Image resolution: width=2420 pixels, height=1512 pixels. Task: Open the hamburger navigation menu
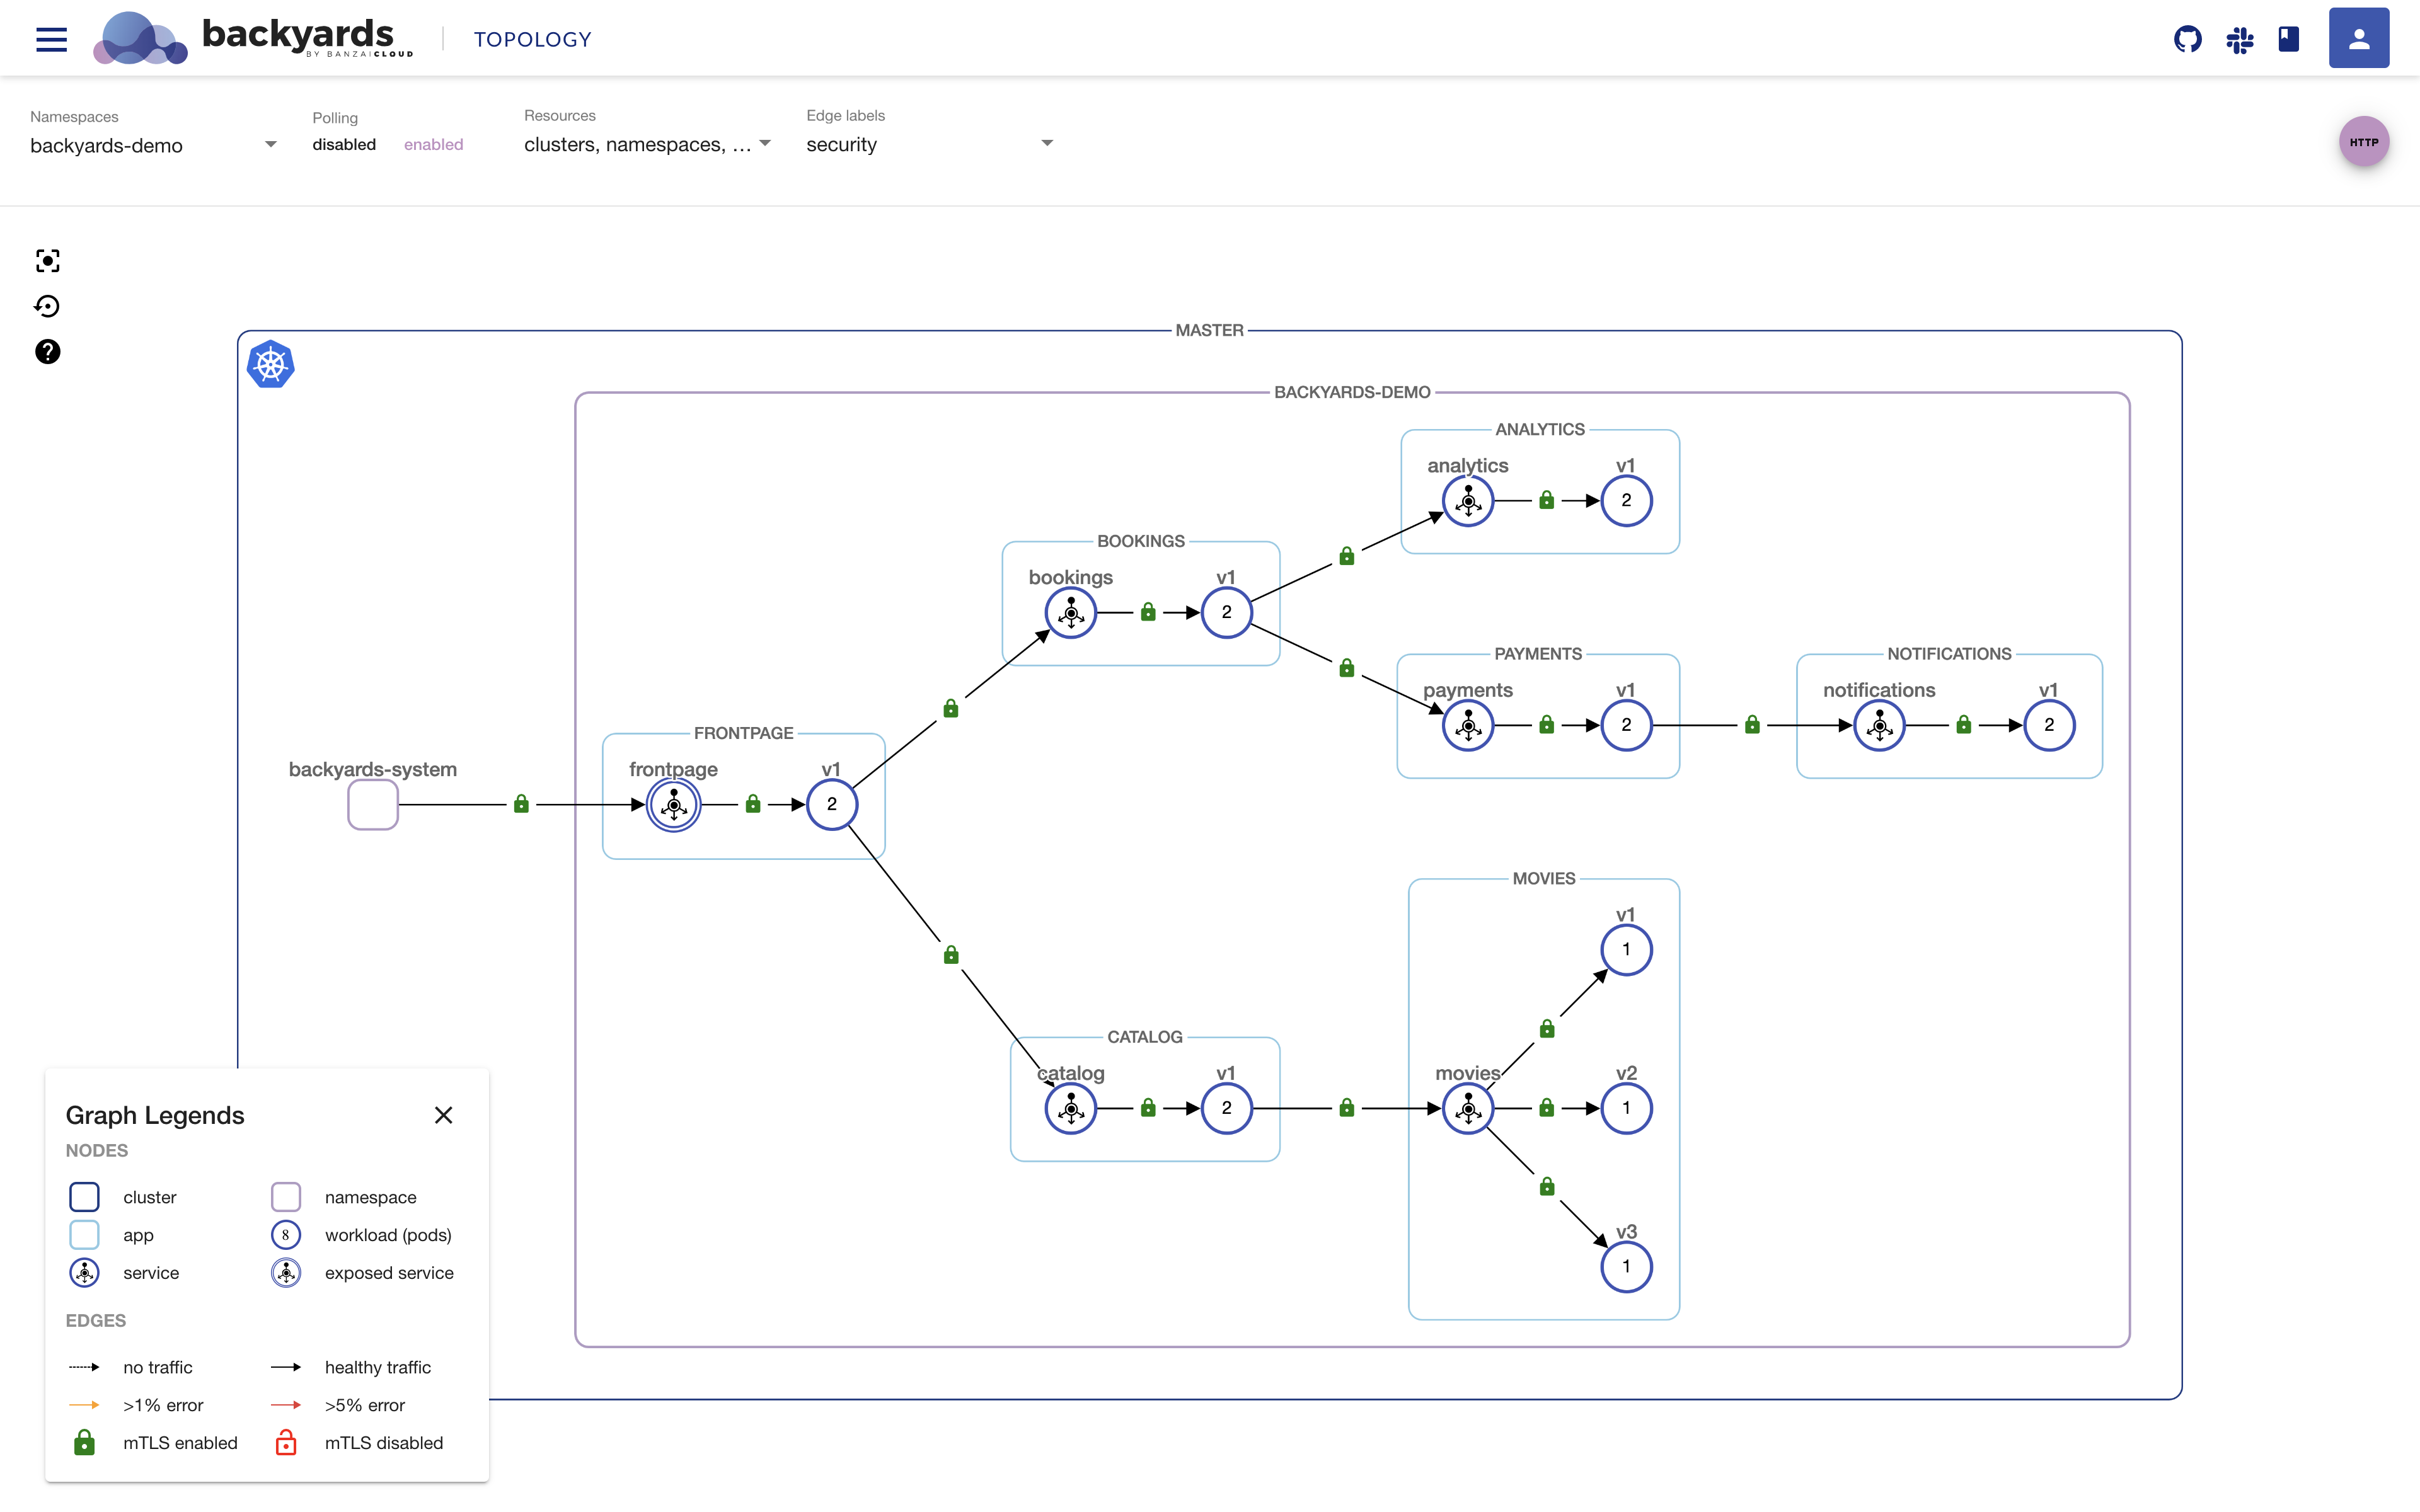click(51, 39)
